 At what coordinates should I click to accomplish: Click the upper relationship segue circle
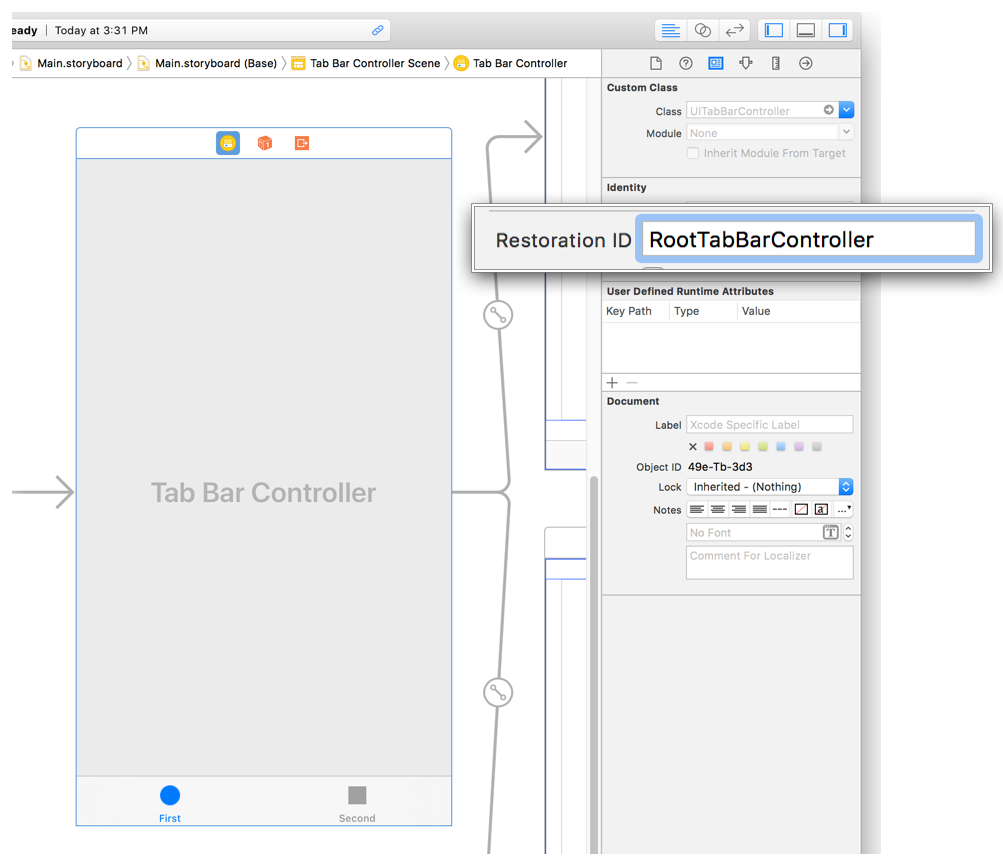tap(497, 315)
